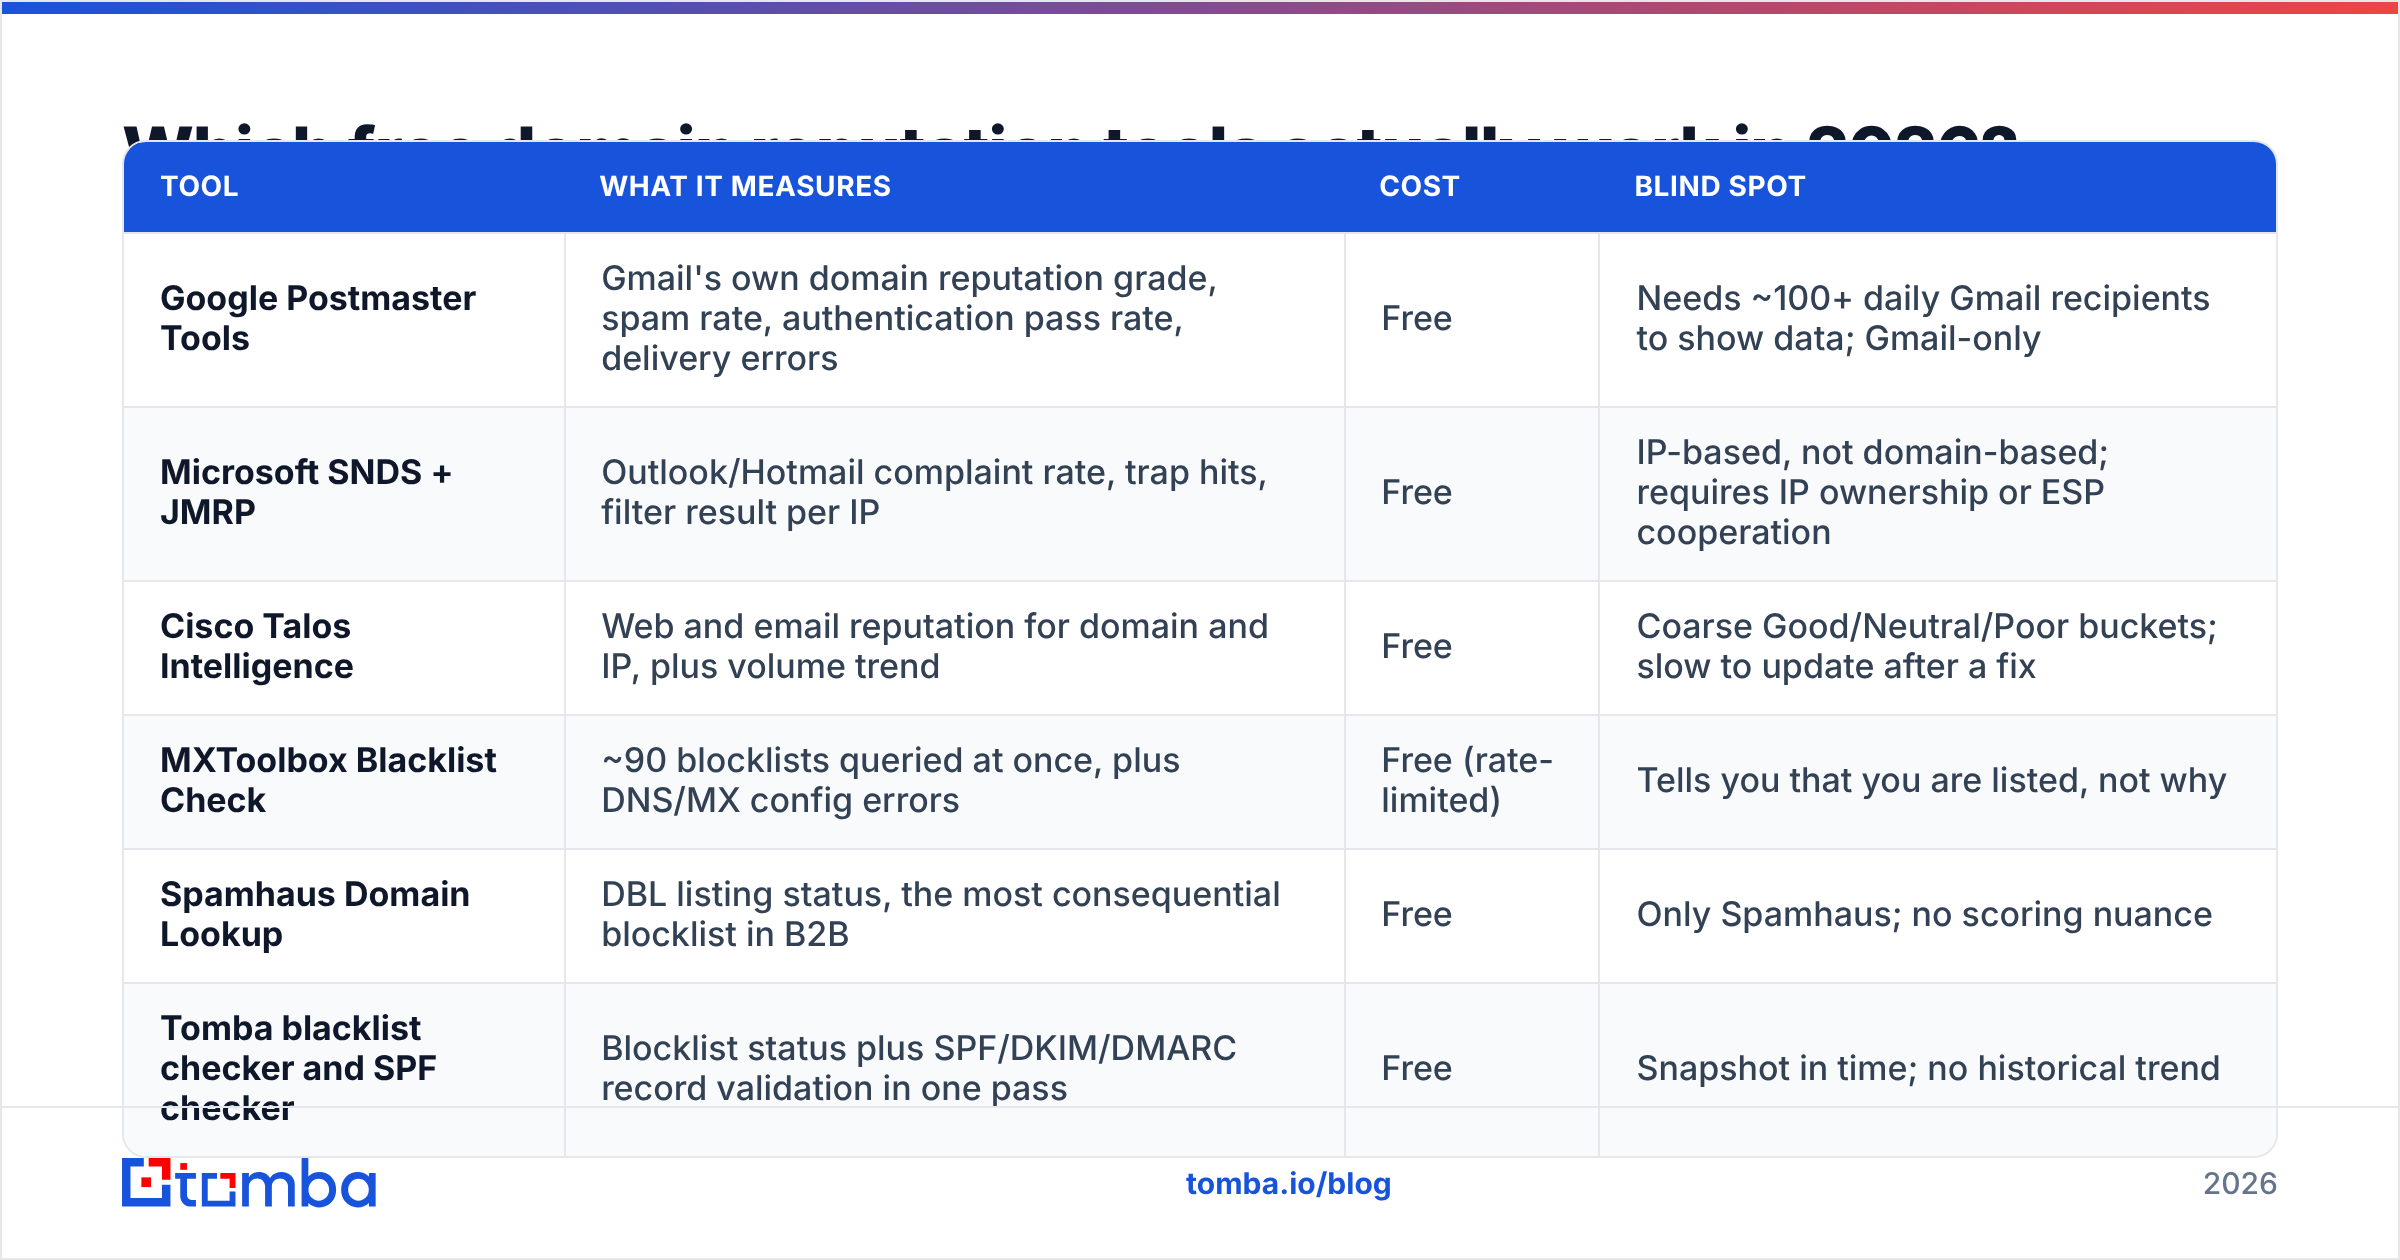Click "Tells you that you are listed" blind spot
Viewport: 2400px width, 1260px height.
coord(1931,780)
